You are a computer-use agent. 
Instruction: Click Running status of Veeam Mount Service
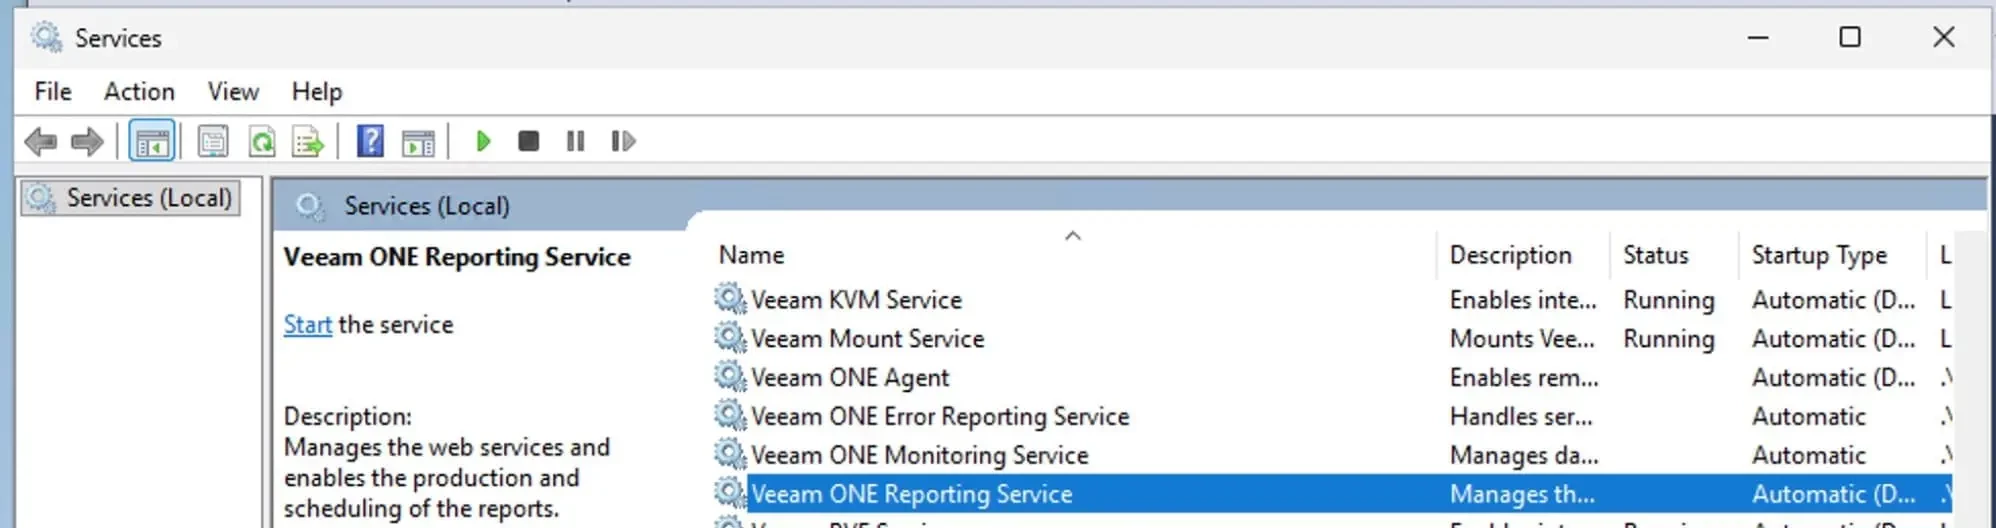[1669, 339]
